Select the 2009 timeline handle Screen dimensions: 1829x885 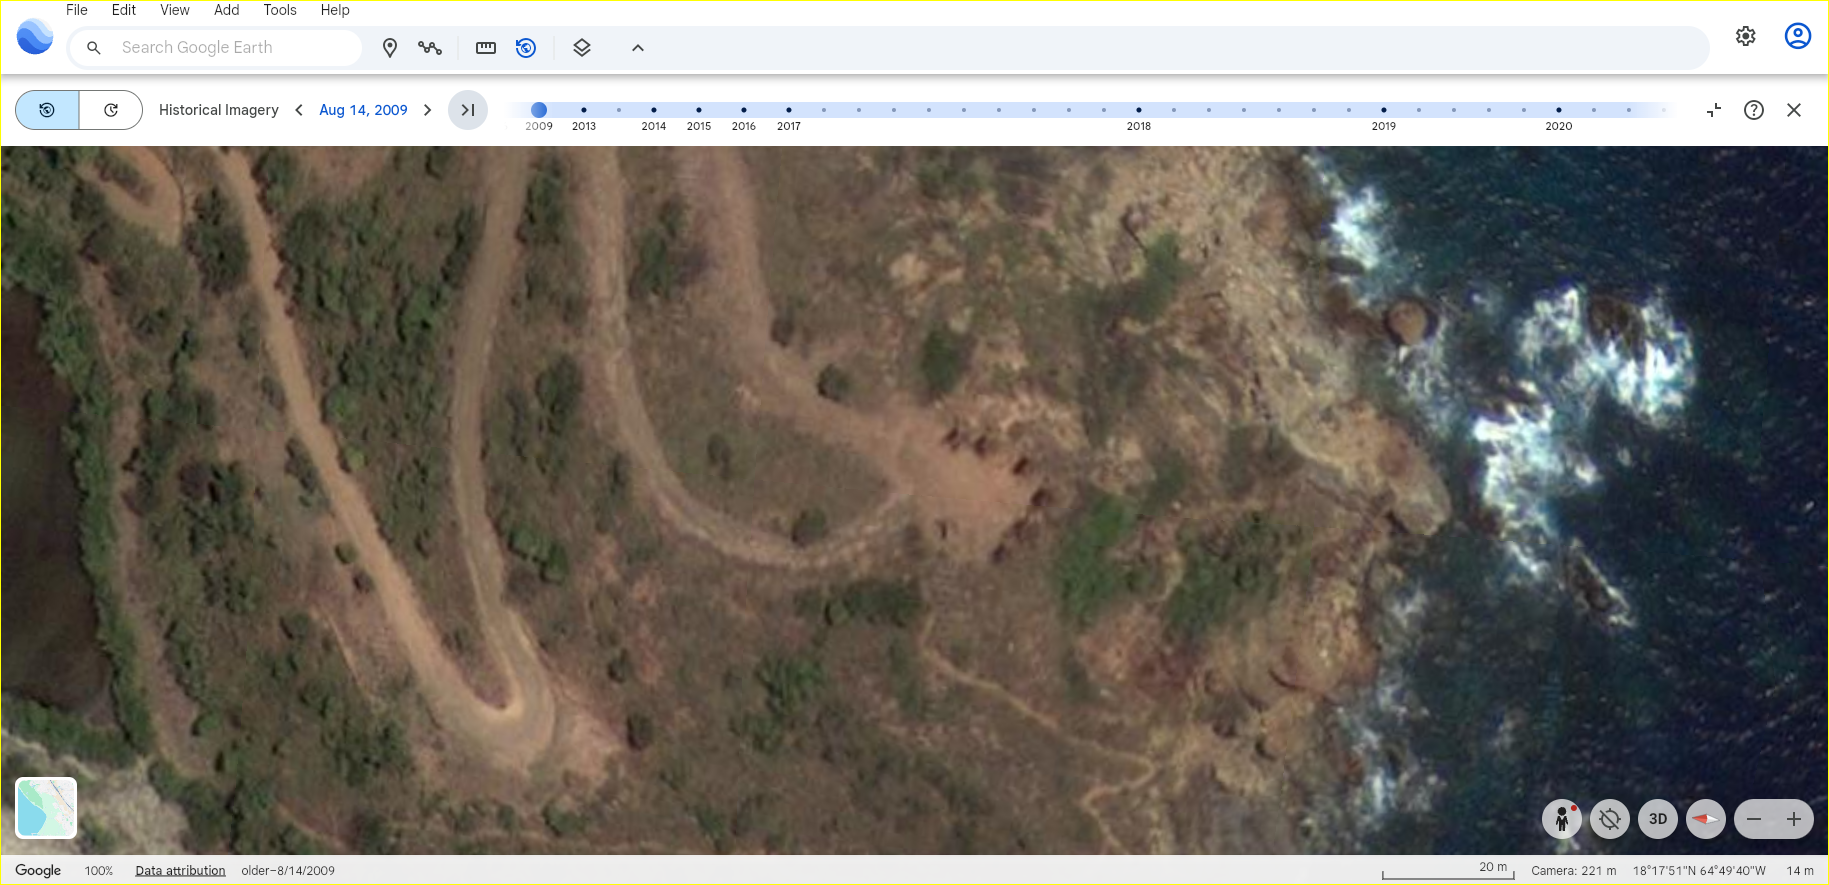click(539, 110)
